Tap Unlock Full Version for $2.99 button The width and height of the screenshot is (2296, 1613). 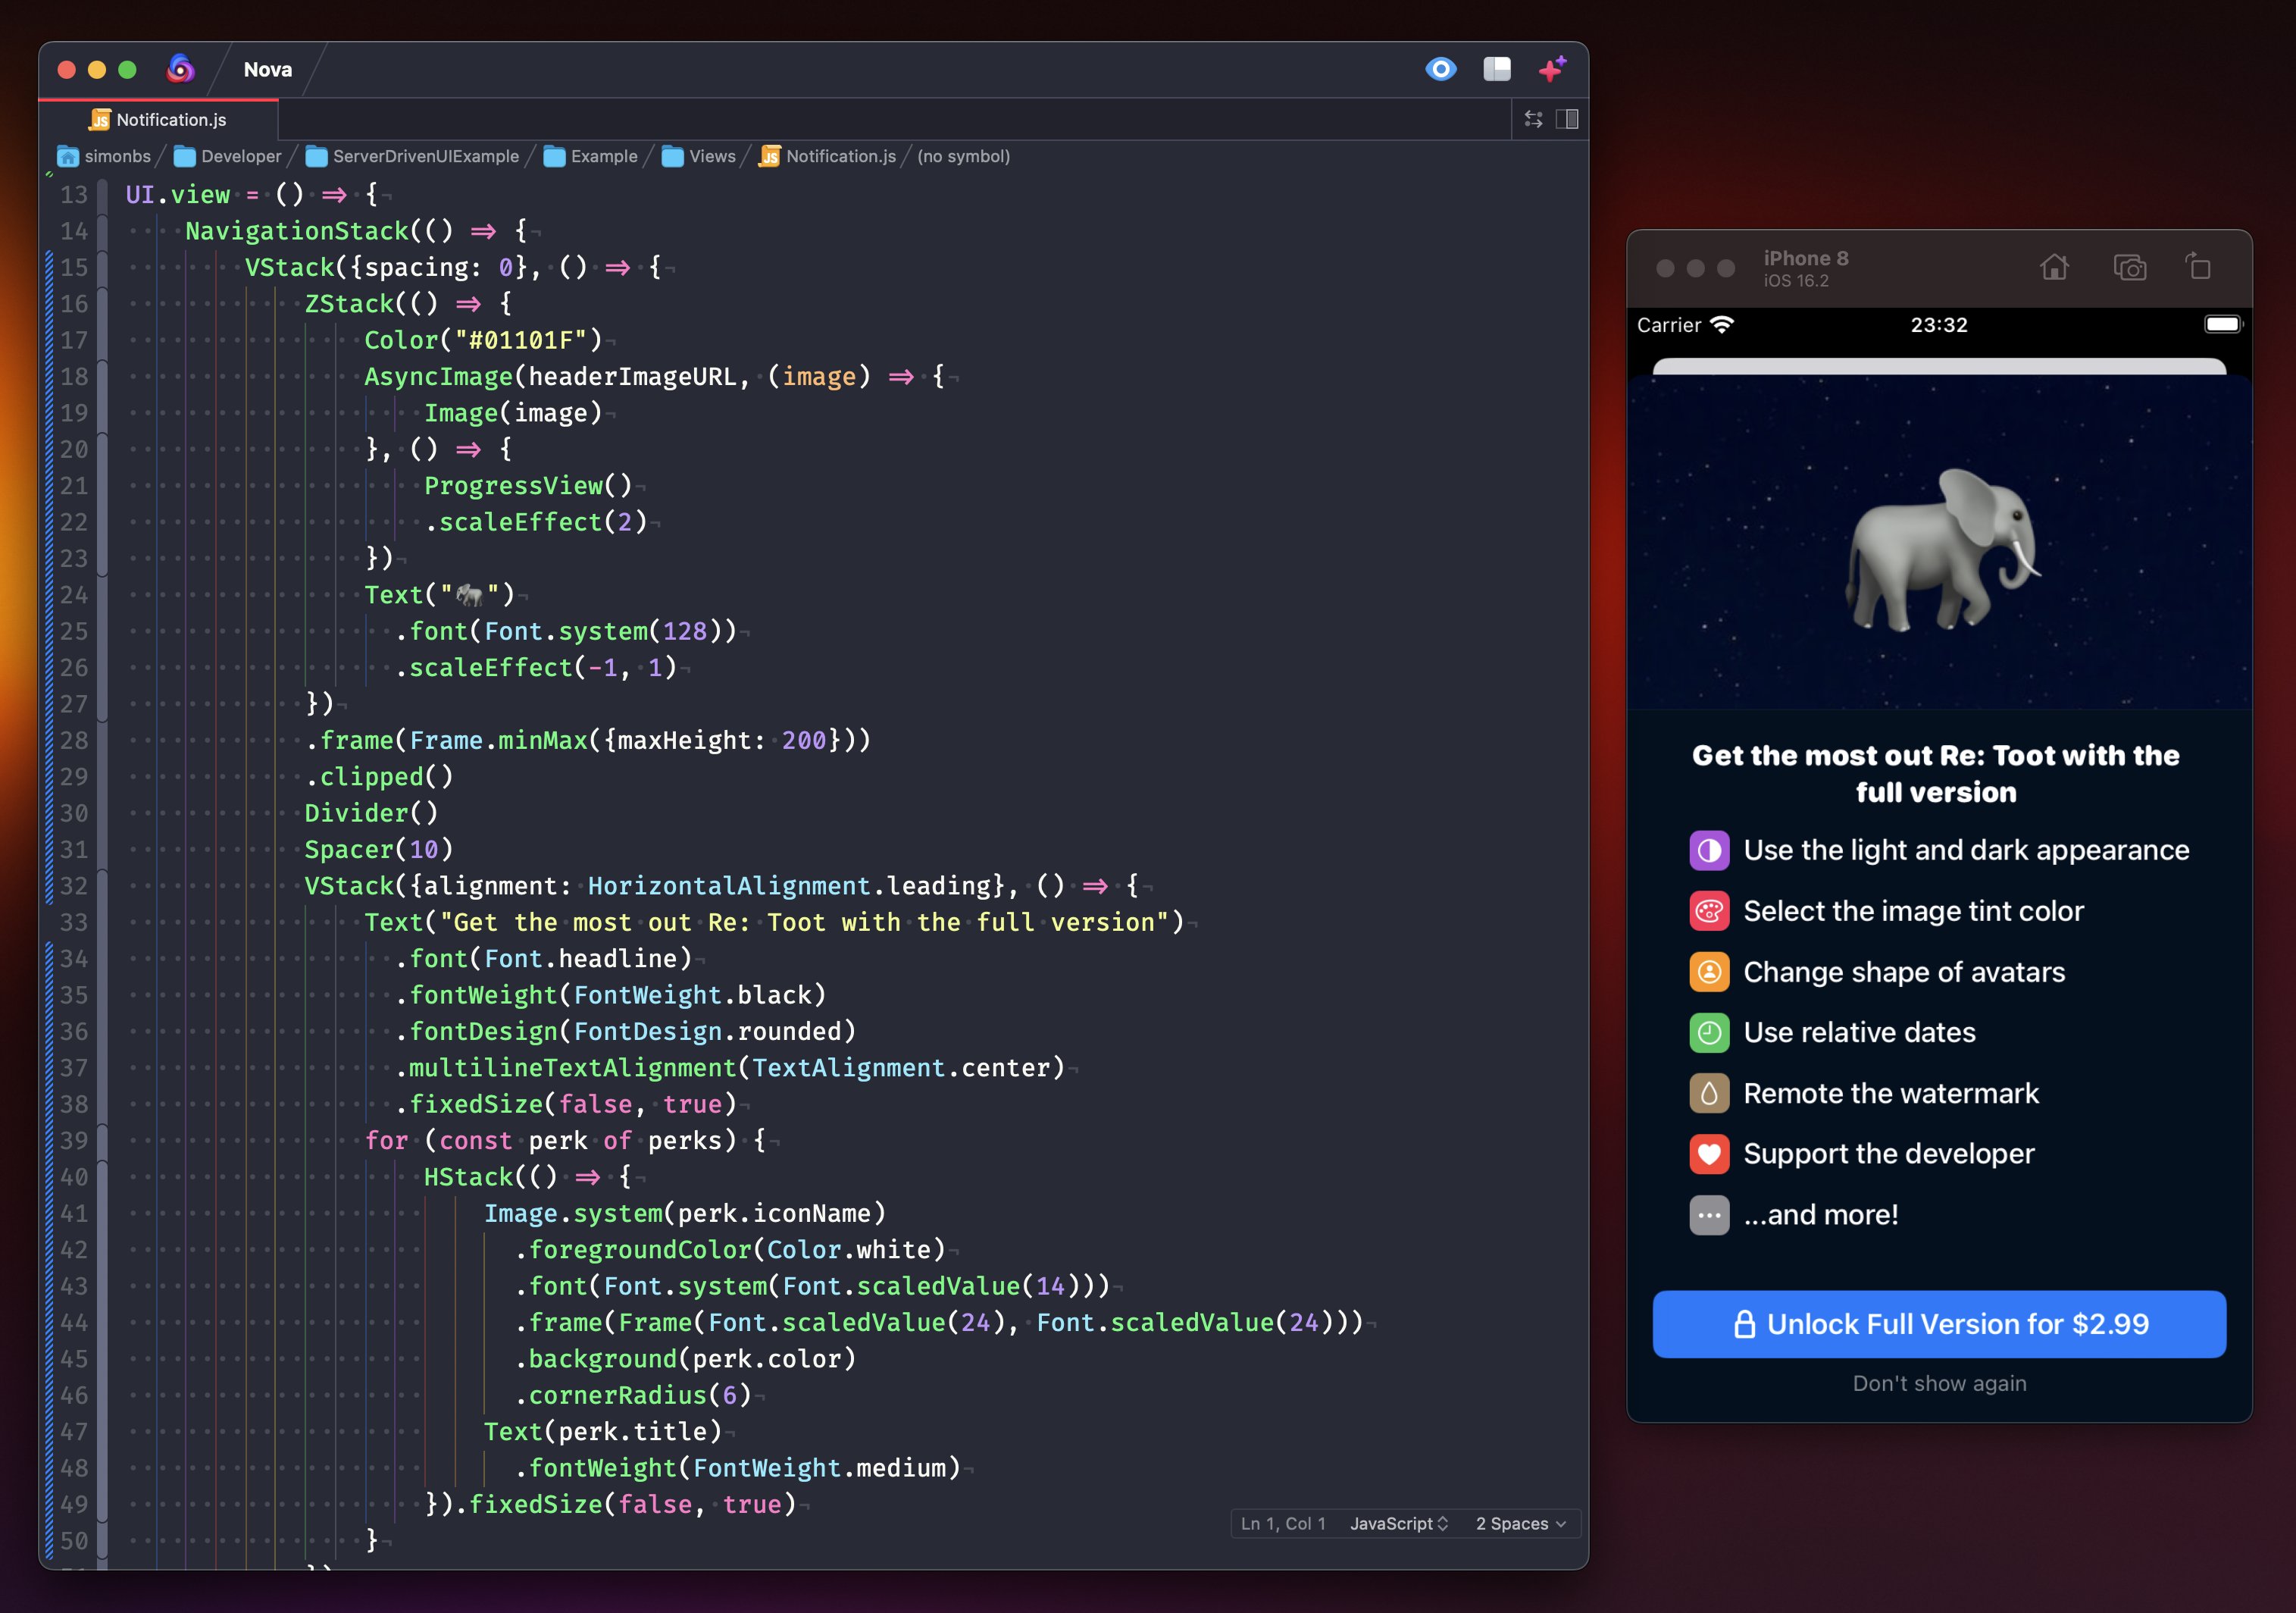pyautogui.click(x=1939, y=1324)
